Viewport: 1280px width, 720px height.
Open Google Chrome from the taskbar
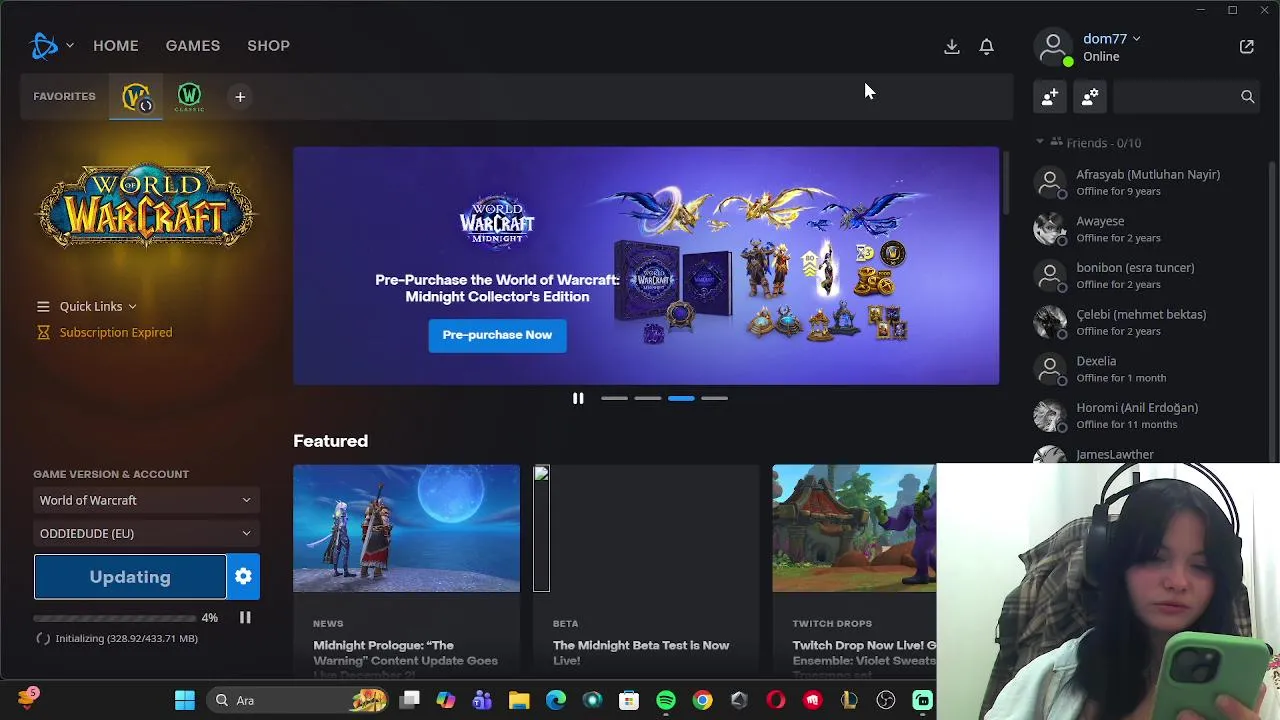[x=703, y=700]
